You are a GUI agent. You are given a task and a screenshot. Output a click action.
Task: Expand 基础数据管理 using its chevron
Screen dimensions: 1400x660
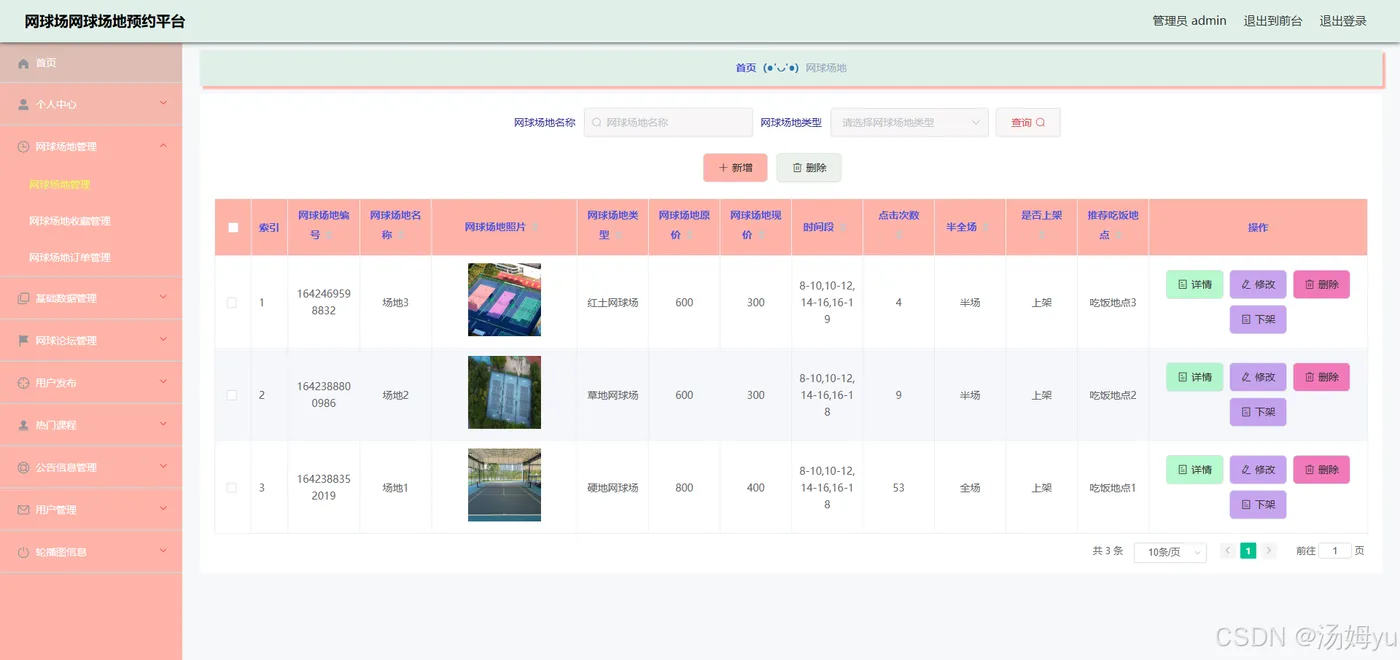[163, 297]
